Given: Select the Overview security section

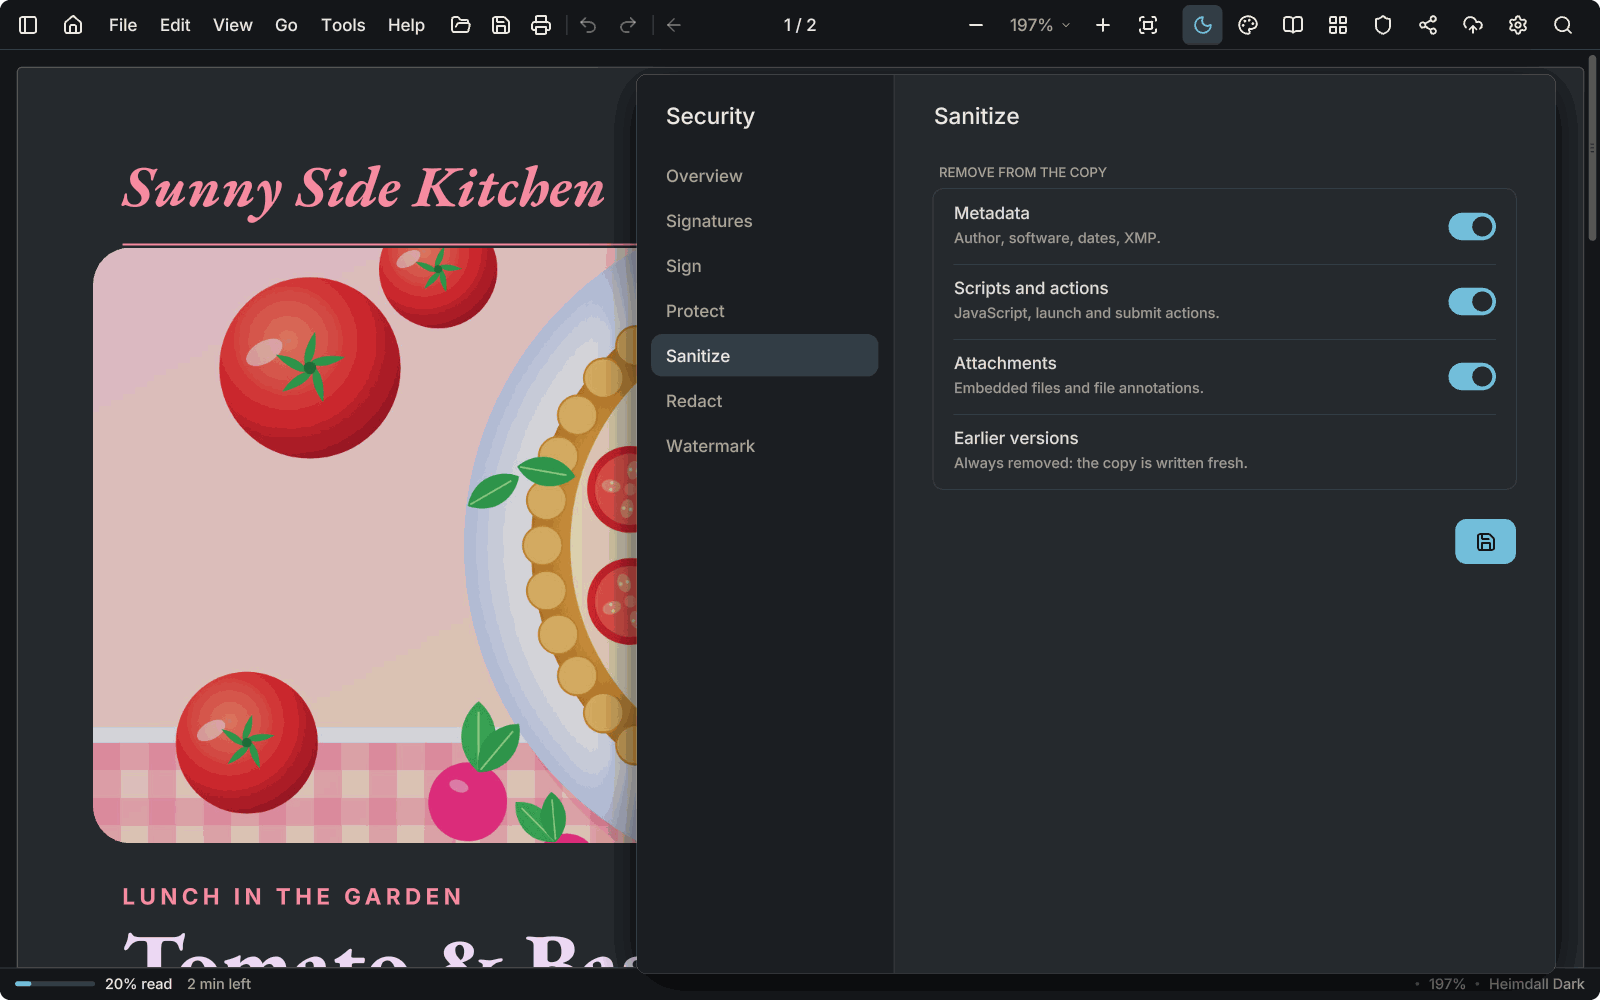Looking at the screenshot, I should point(764,176).
